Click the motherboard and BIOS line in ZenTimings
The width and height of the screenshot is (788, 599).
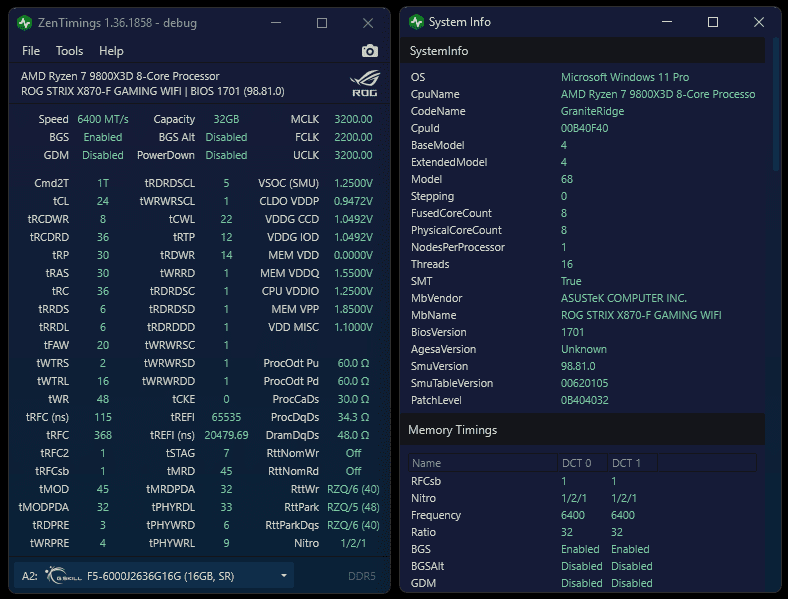click(153, 91)
